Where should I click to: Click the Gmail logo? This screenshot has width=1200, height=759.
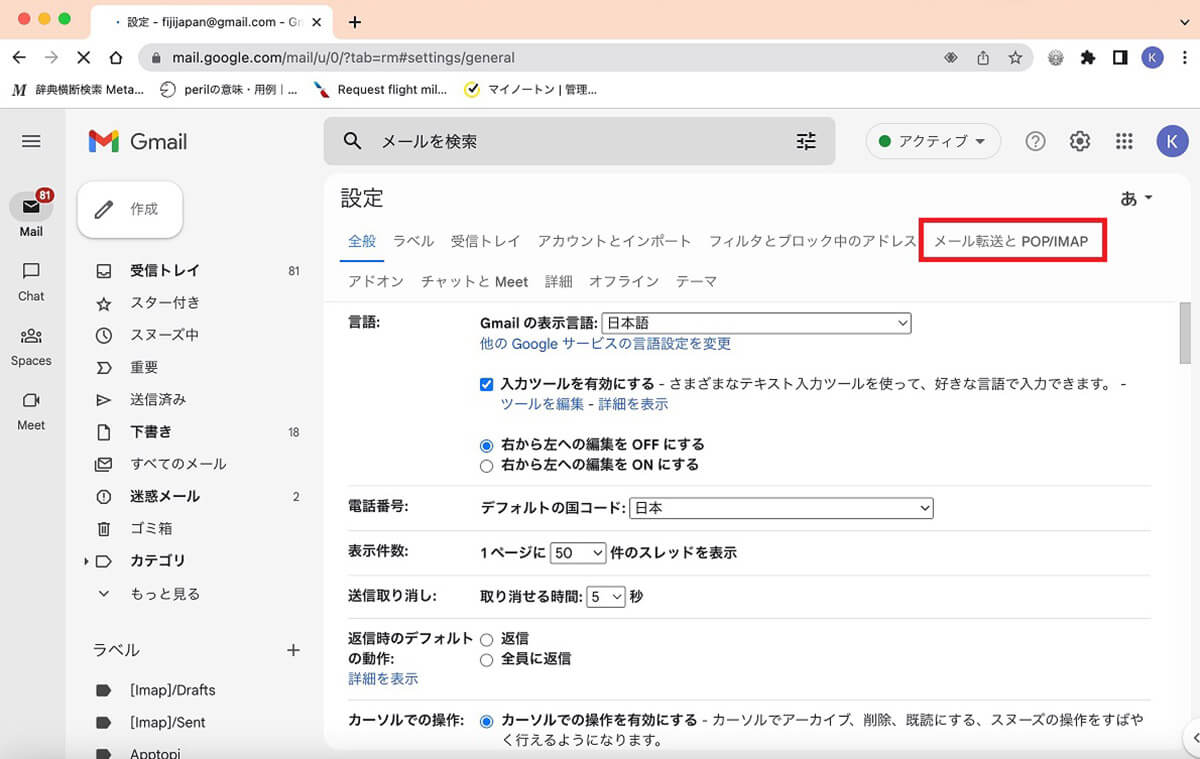tap(138, 141)
